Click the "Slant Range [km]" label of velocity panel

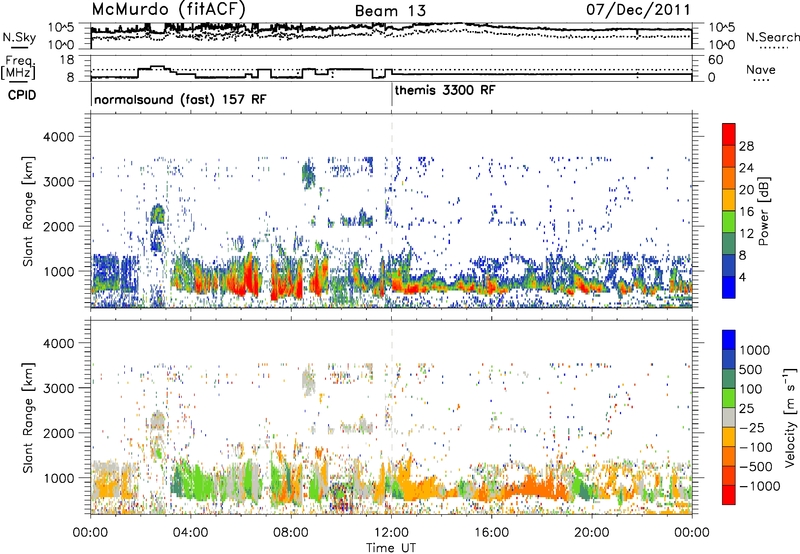click(x=28, y=417)
